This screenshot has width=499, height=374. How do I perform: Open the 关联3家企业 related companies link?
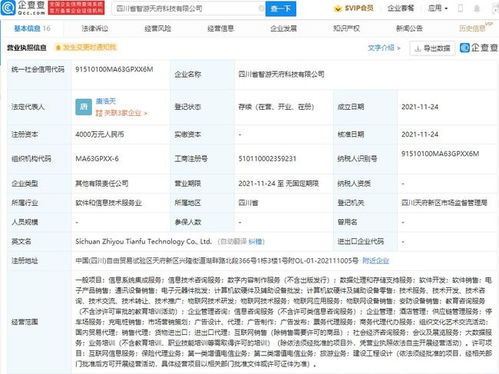tap(121, 113)
